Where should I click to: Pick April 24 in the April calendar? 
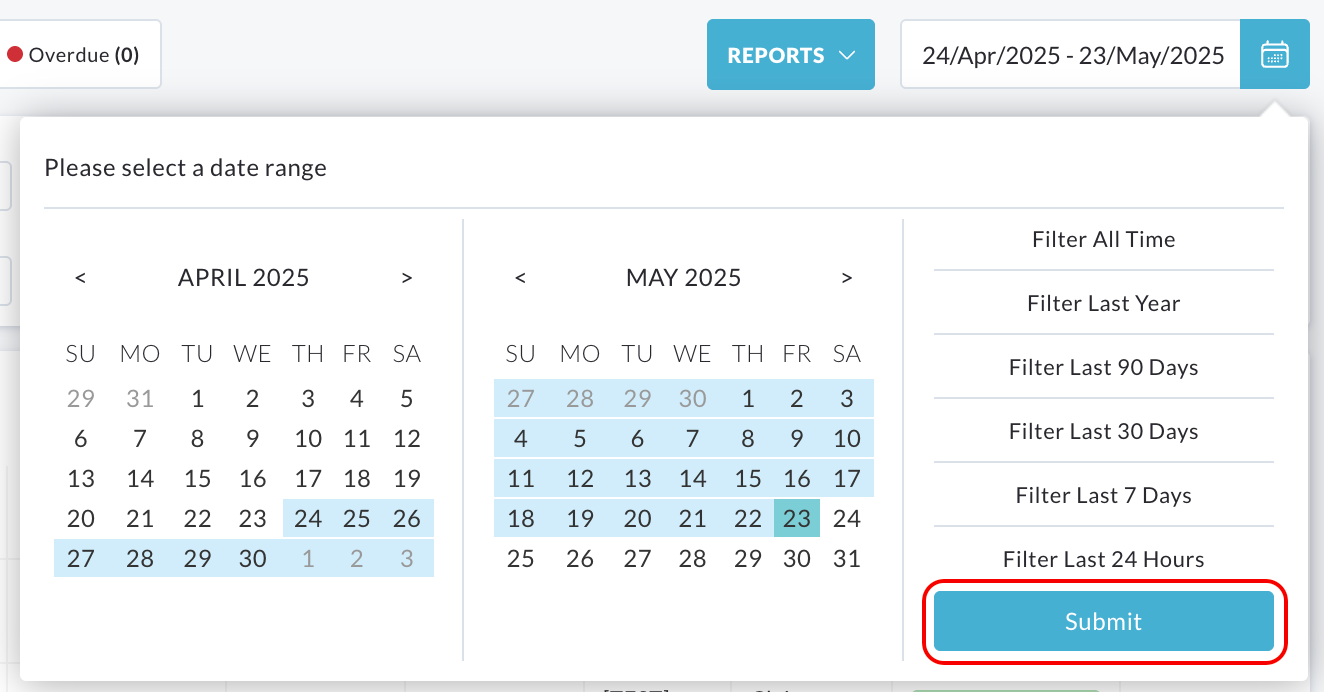308,518
